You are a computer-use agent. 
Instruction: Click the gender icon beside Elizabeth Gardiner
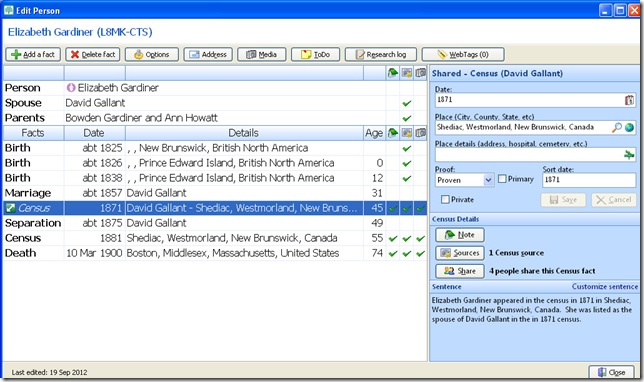[x=71, y=87]
